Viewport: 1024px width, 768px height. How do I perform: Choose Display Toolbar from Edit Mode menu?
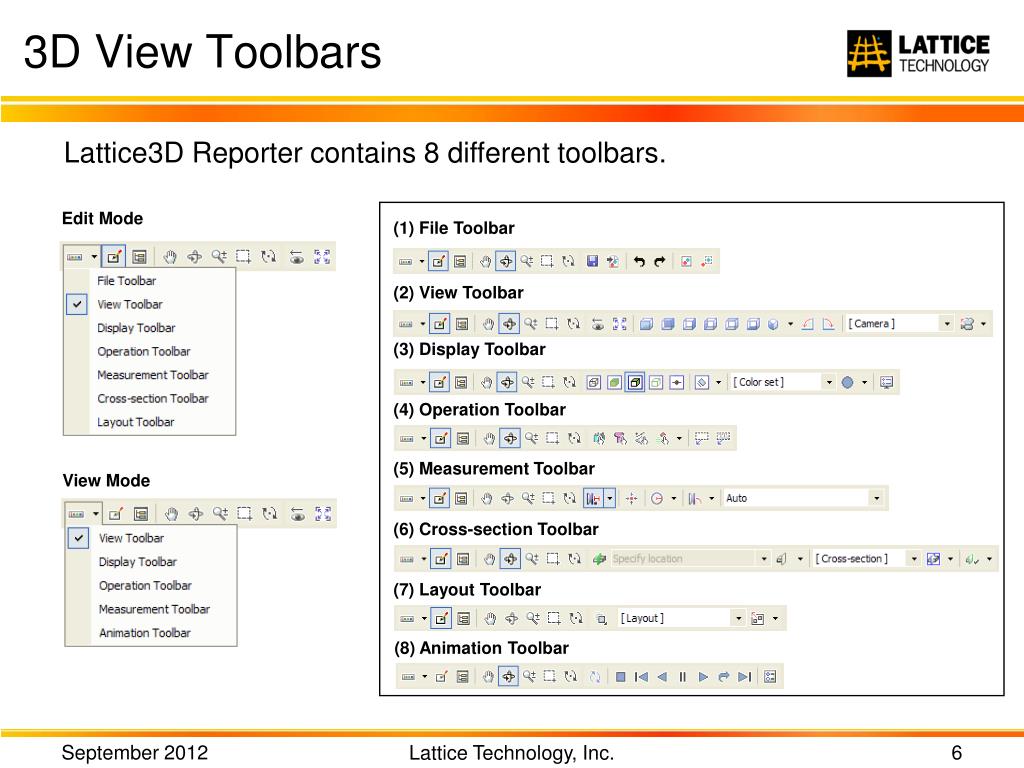click(x=150, y=328)
